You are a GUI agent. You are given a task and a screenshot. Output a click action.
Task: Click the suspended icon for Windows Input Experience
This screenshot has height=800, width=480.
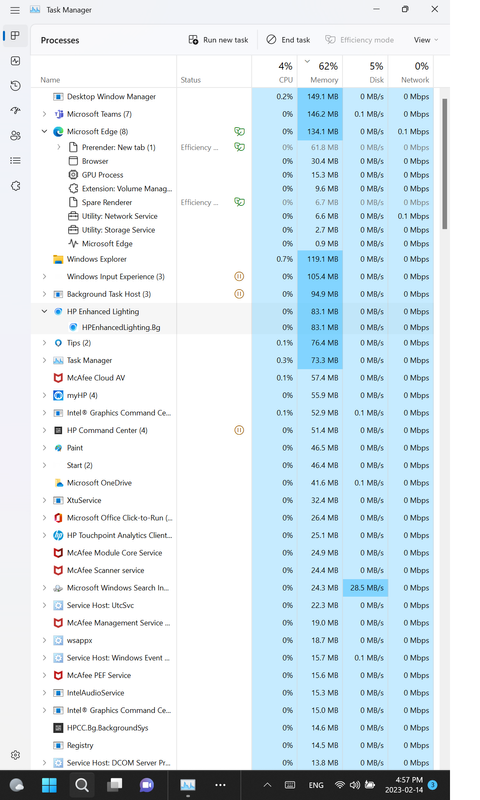point(239,277)
